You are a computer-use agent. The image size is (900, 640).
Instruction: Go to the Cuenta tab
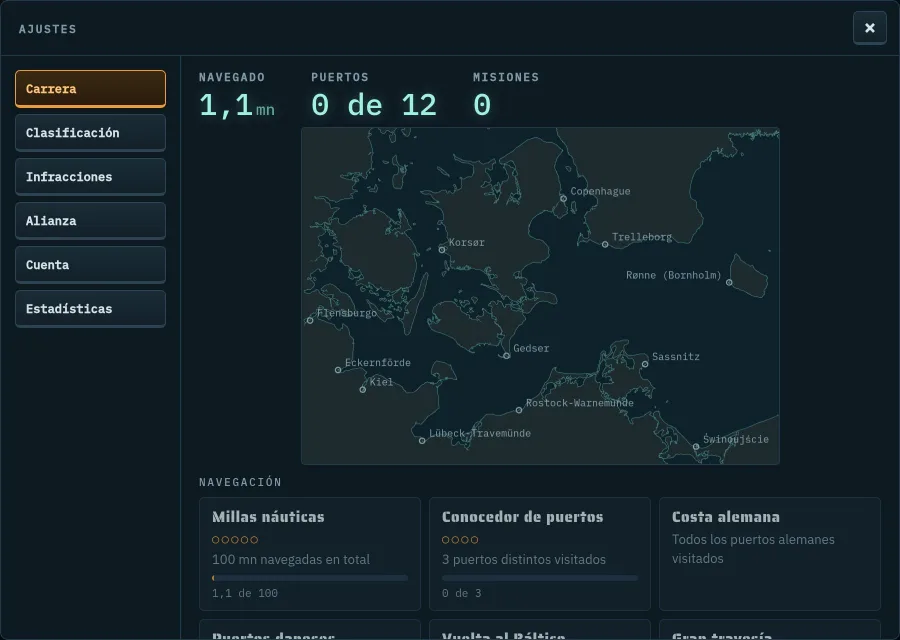90,265
